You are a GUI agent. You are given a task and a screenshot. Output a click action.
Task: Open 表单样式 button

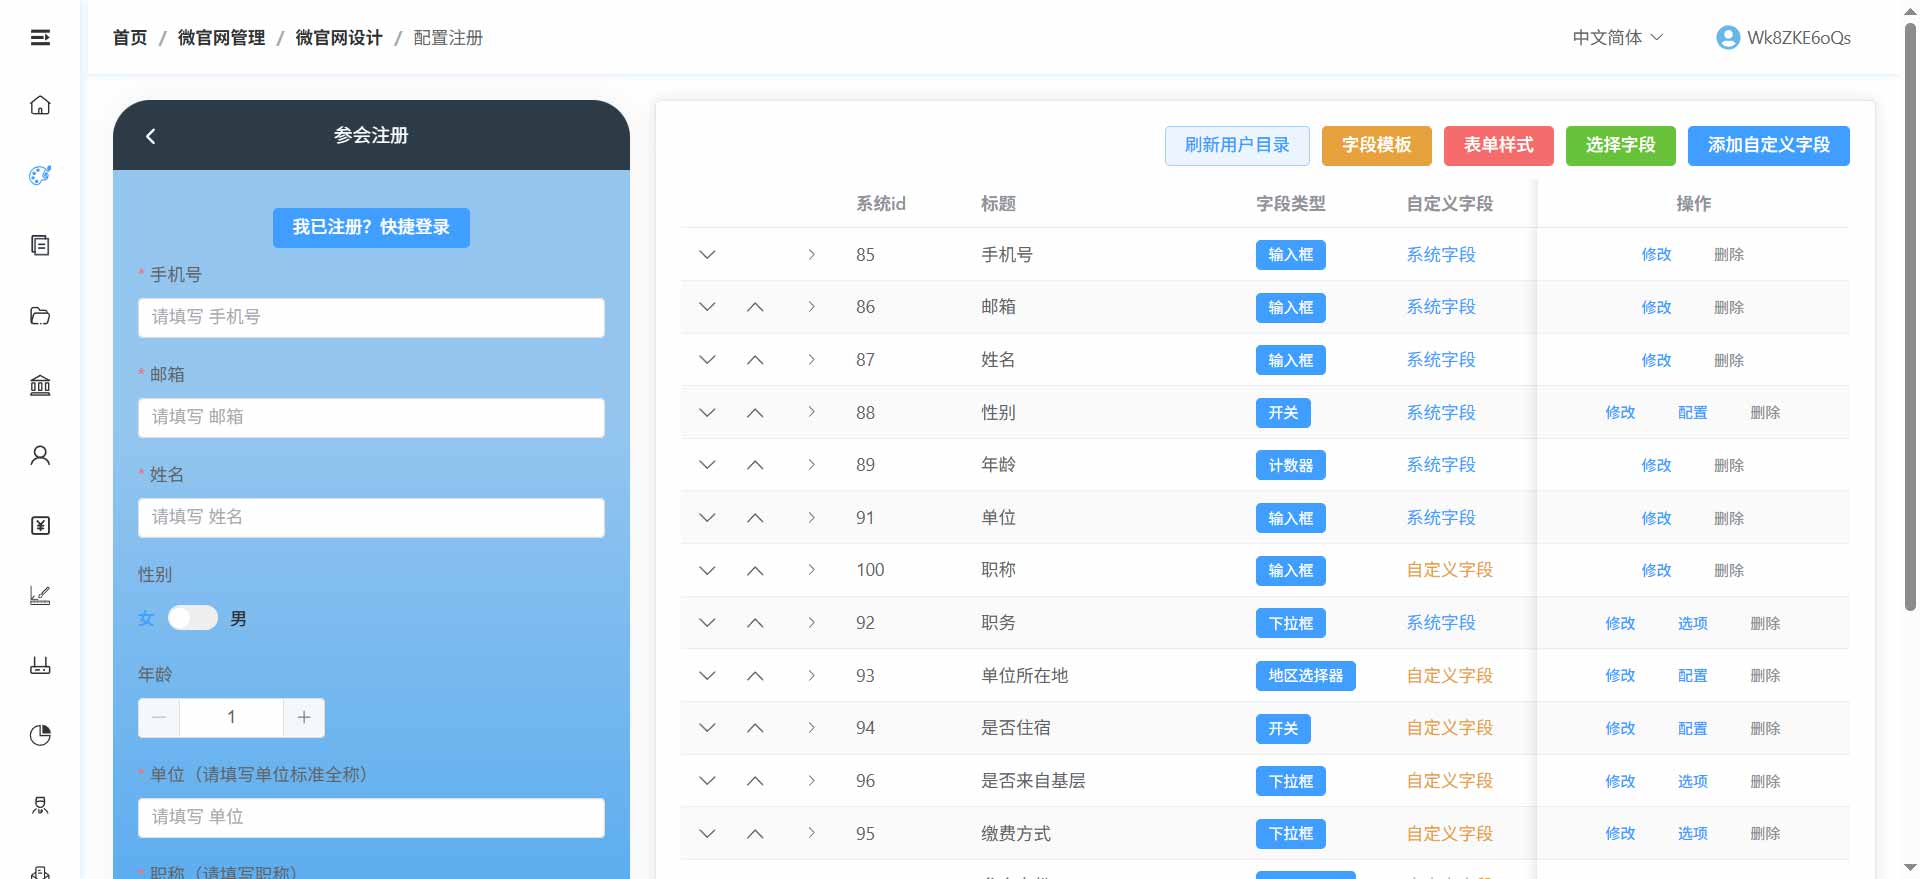click(1499, 146)
